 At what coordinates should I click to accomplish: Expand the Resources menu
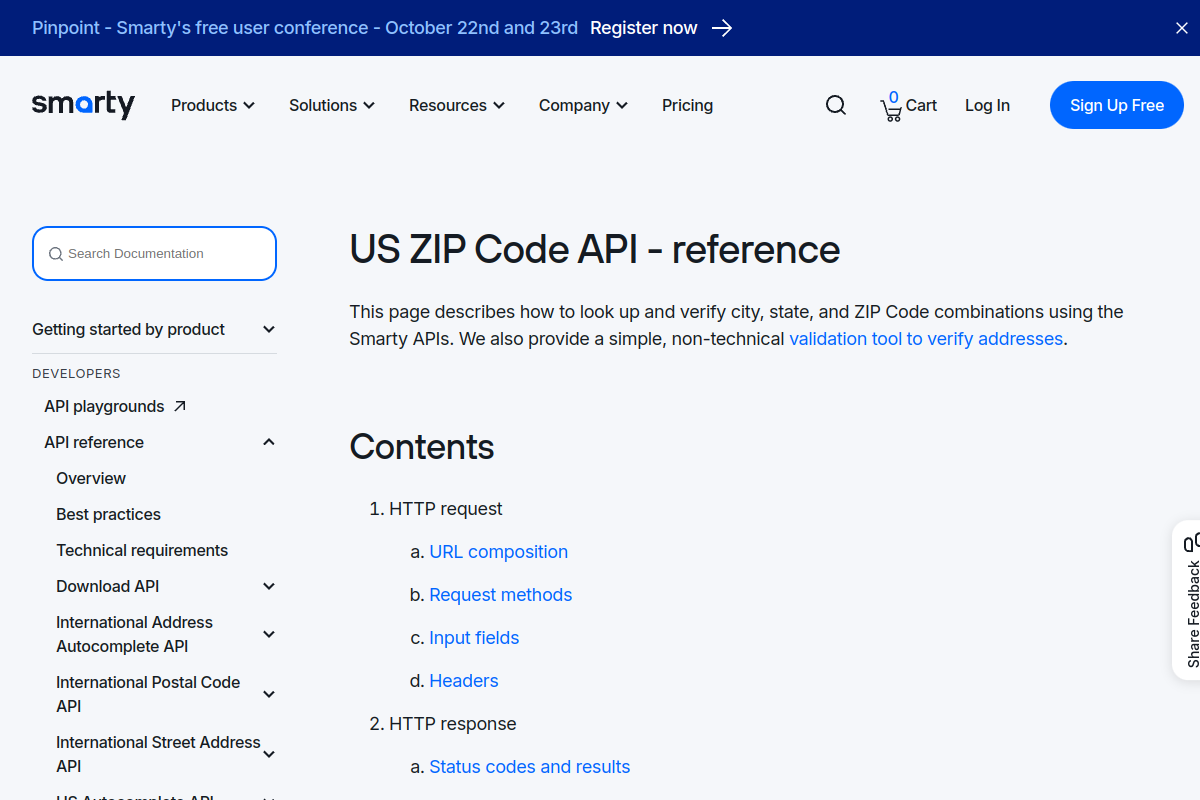pyautogui.click(x=457, y=105)
